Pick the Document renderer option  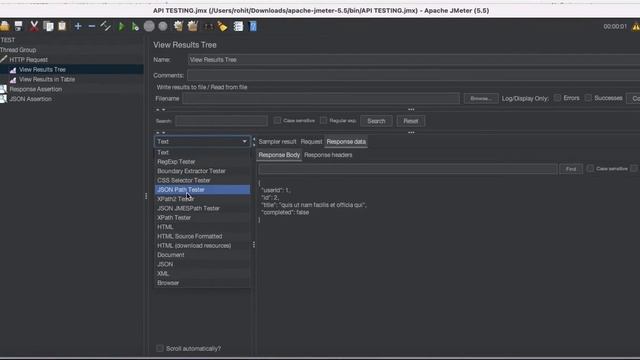202,255
